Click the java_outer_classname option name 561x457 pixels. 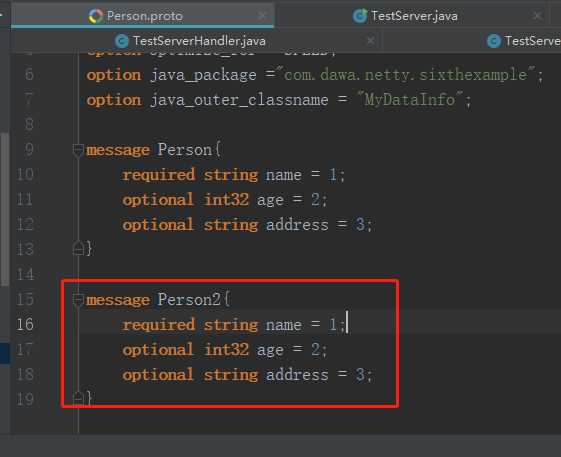[x=239, y=100]
